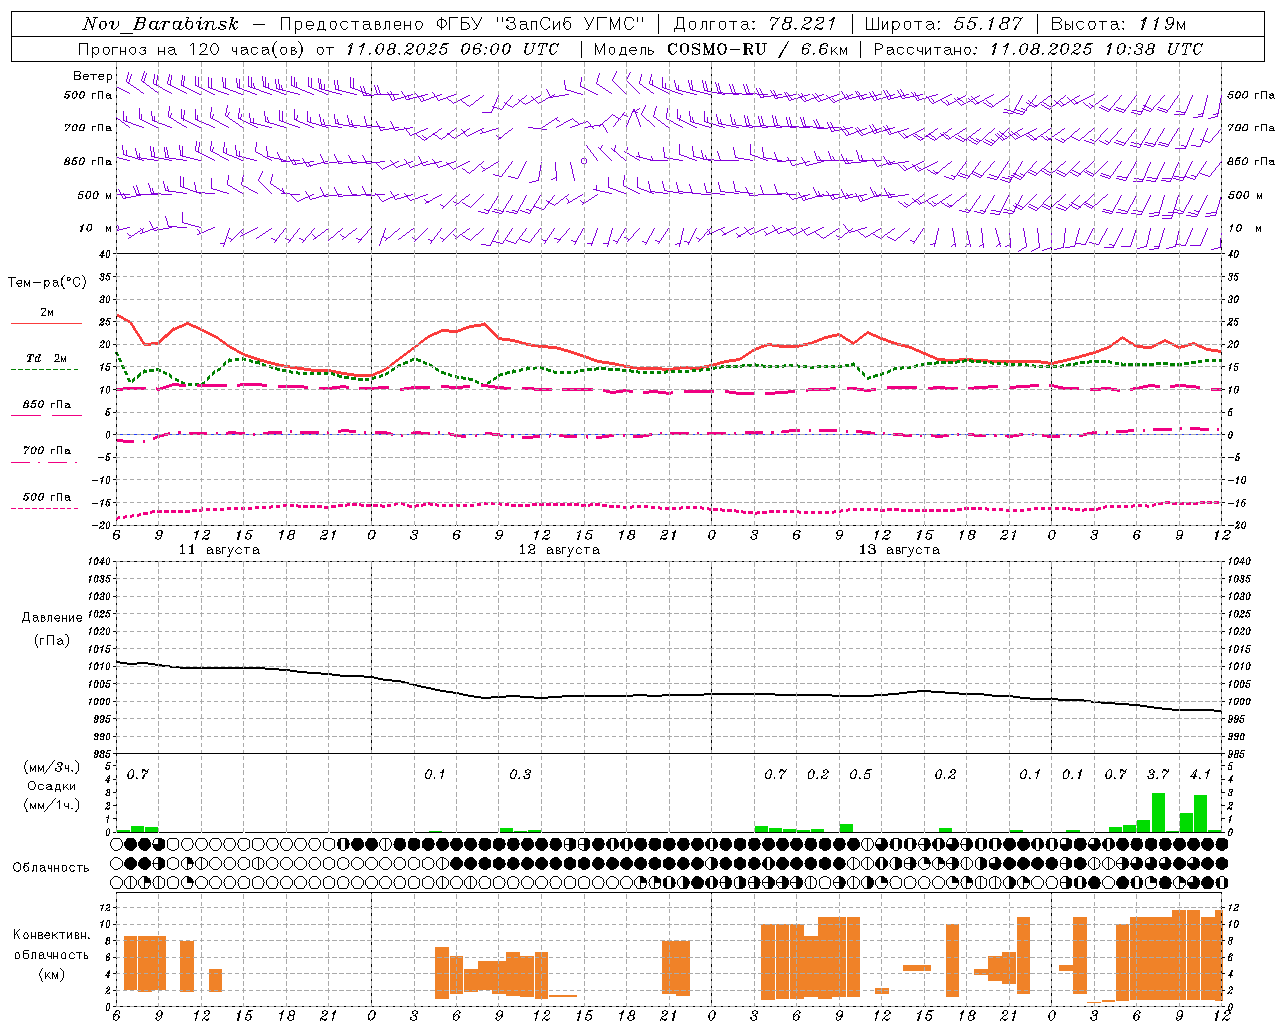Click the 0.5 precipitation amount
This screenshot has width=1280, height=1024.
click(860, 774)
